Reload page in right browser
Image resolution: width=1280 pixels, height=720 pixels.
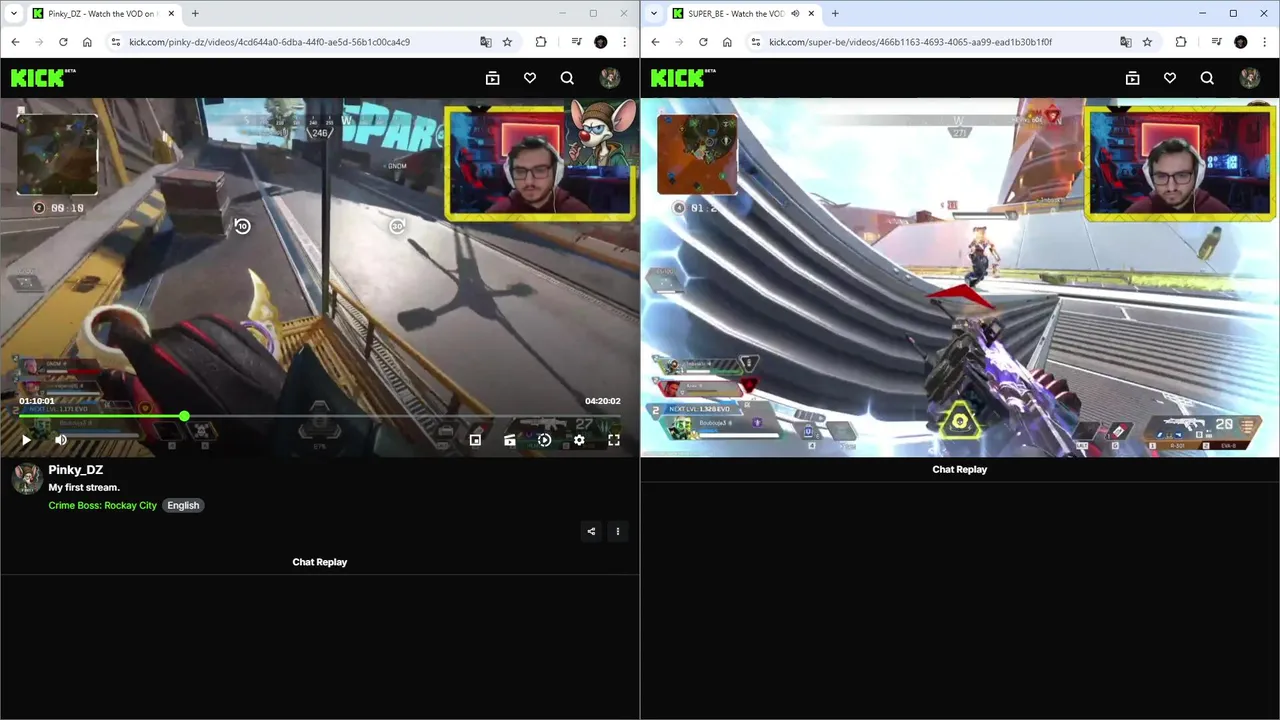coord(703,42)
